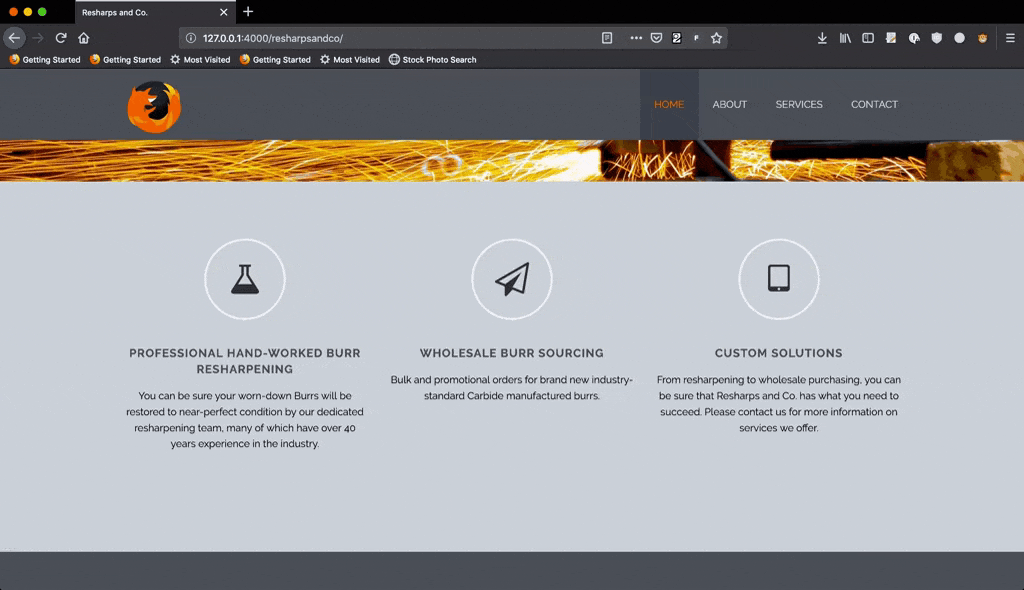
Task: Save page to Pocket
Action: pos(656,38)
